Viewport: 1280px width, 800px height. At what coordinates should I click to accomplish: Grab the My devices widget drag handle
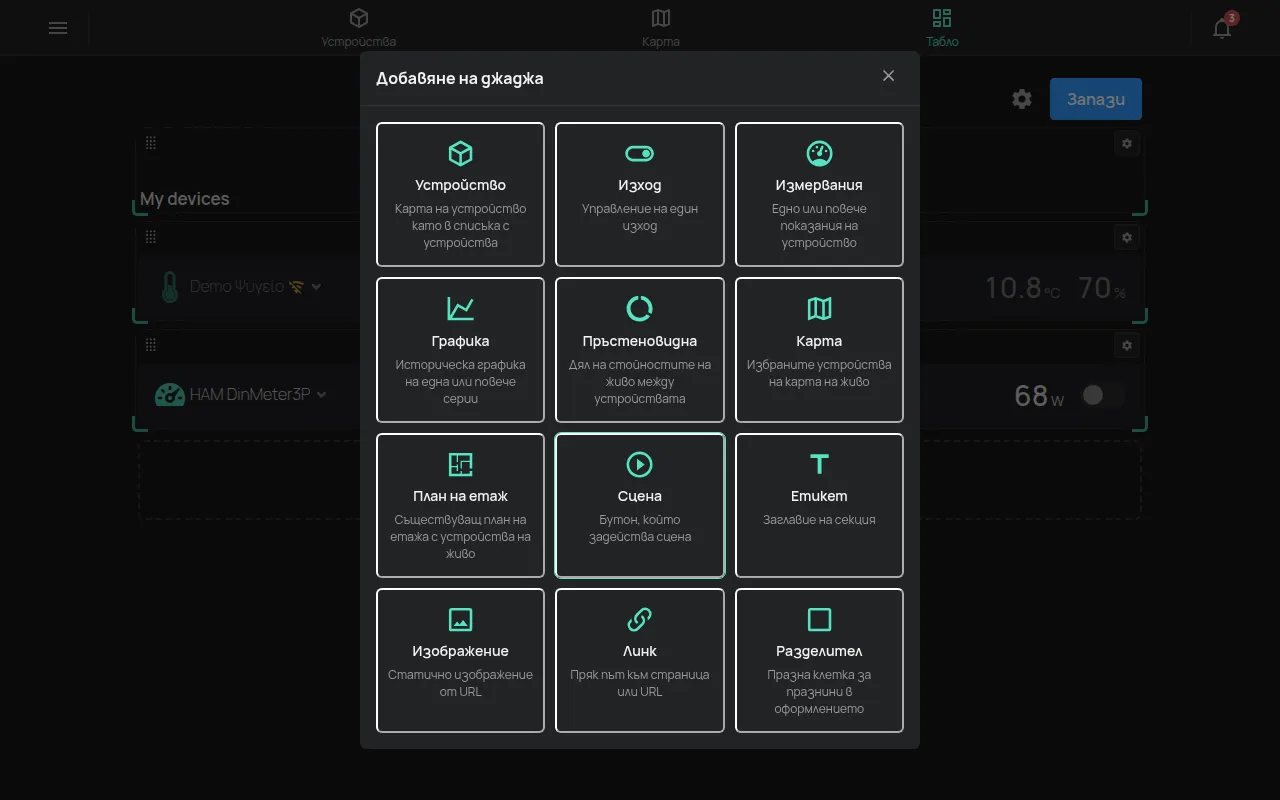pos(151,143)
